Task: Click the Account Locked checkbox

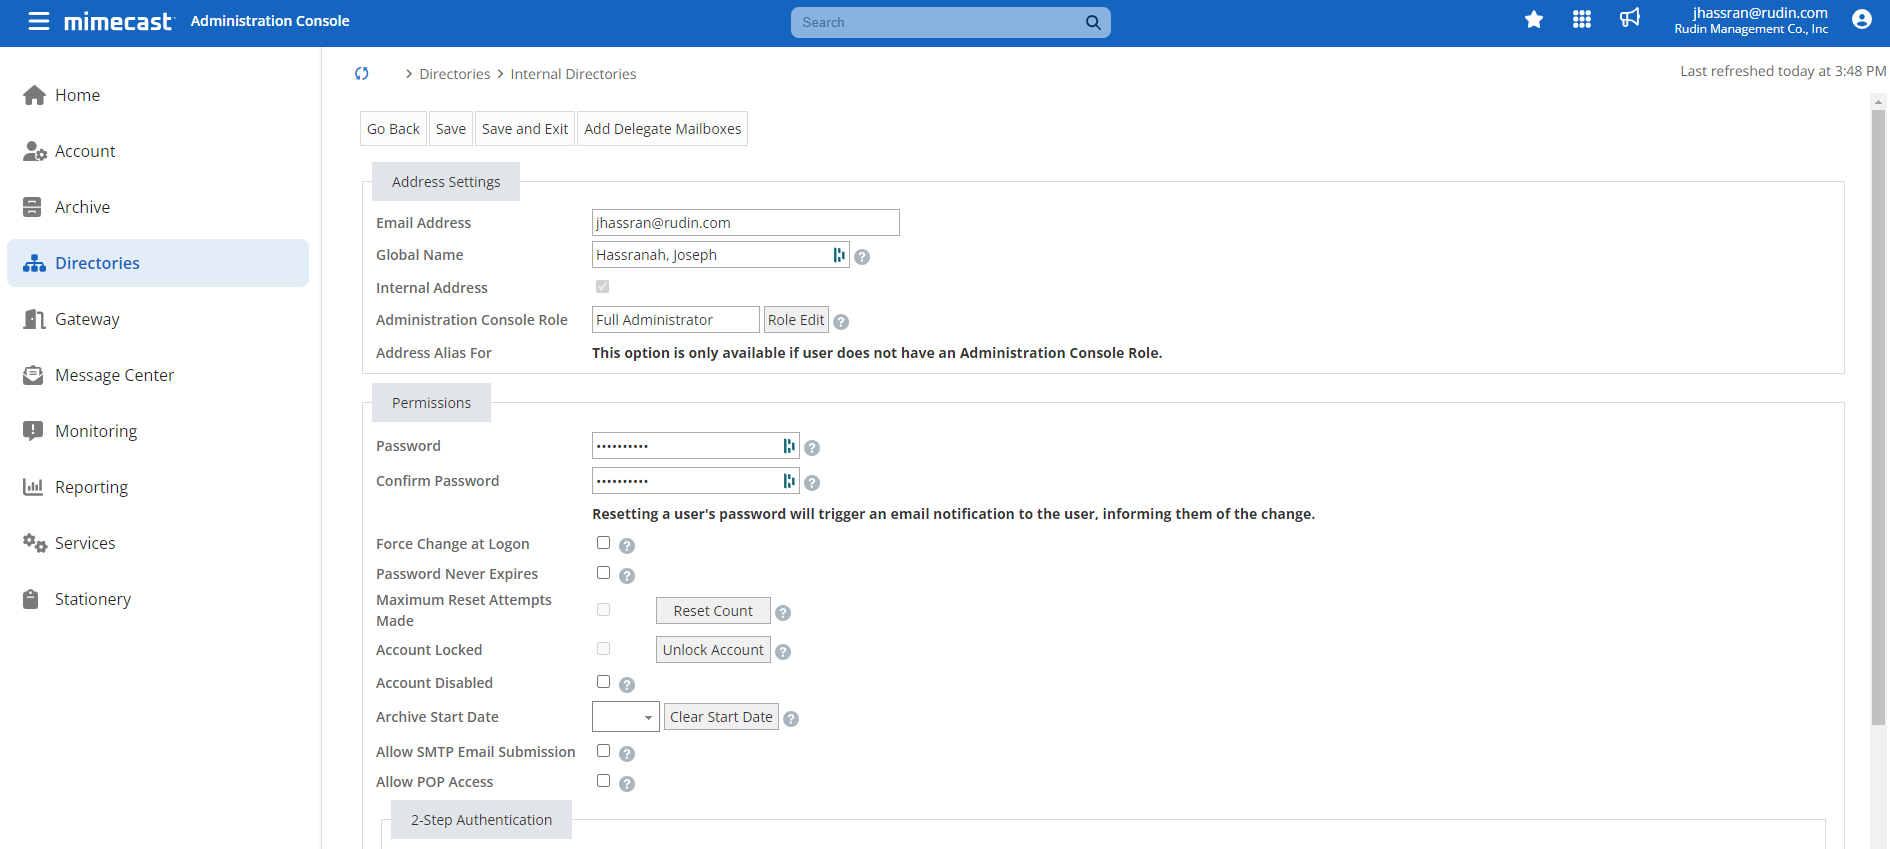Action: (603, 649)
